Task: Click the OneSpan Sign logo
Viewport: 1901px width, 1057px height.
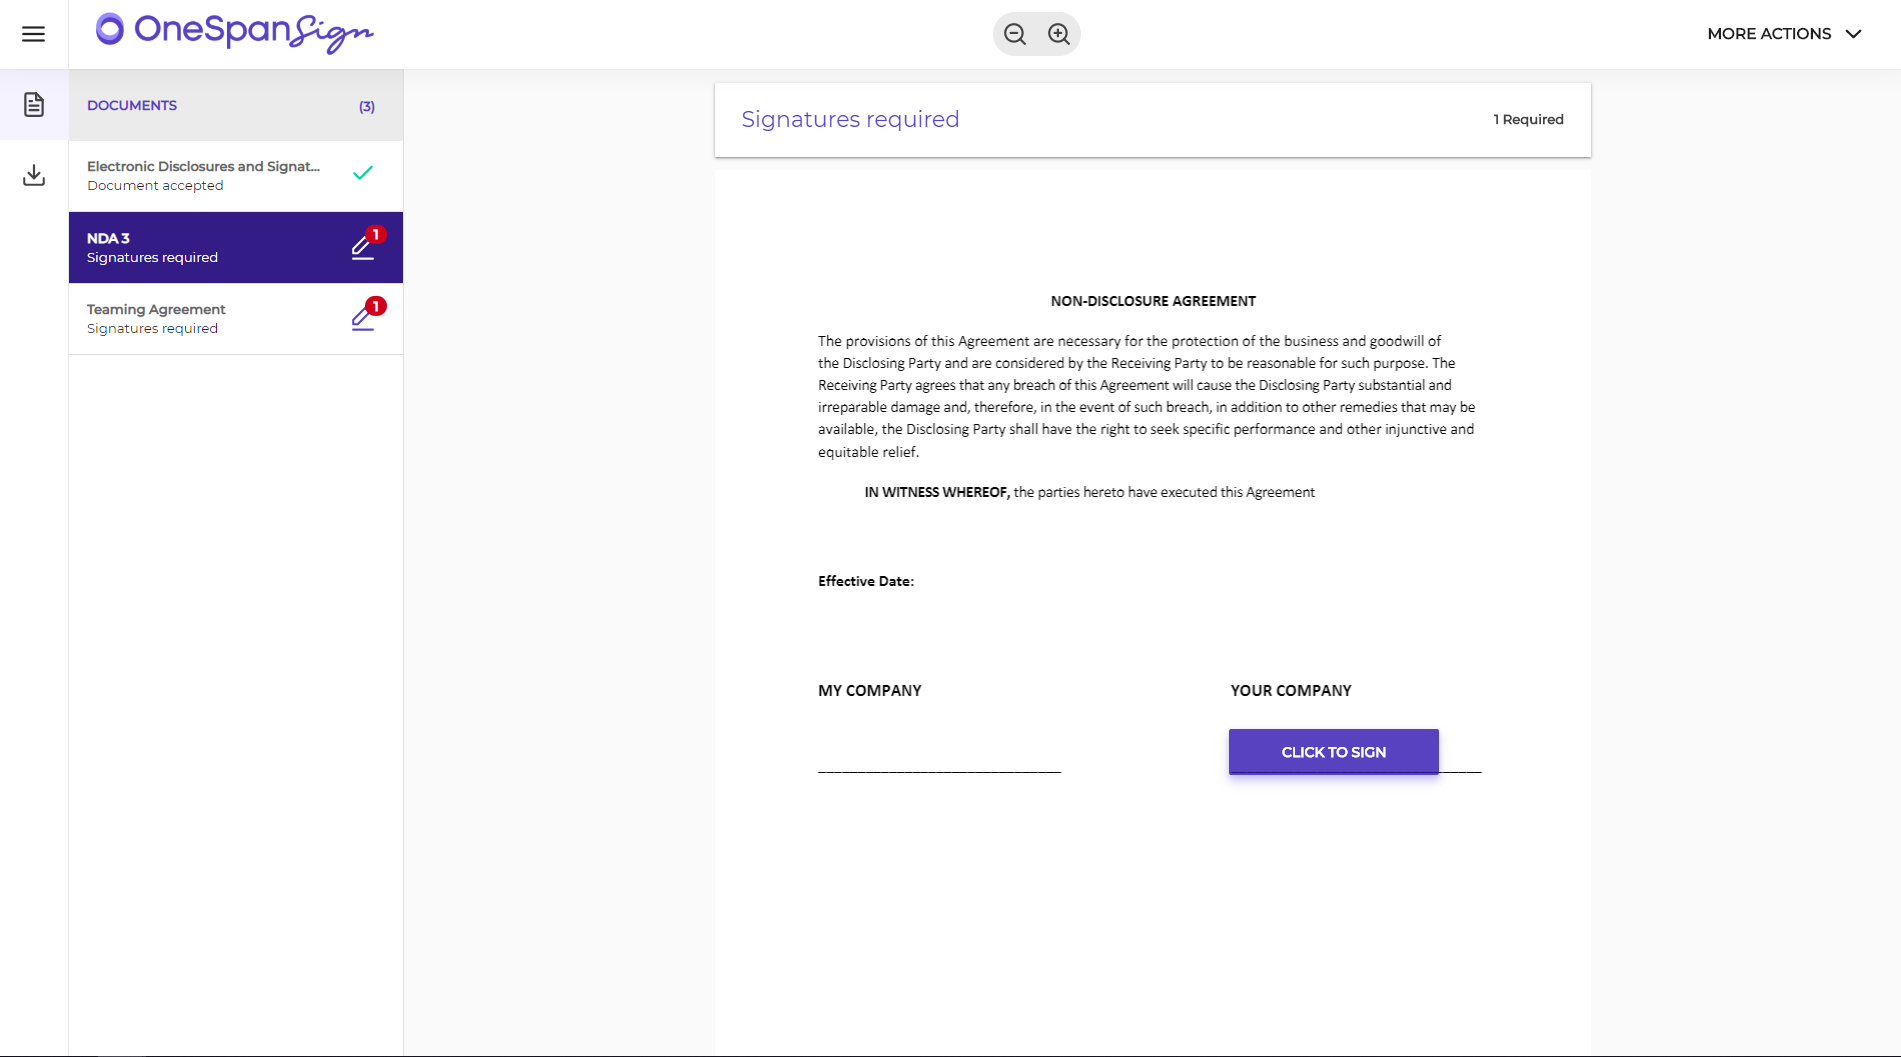Action: pyautogui.click(x=233, y=33)
